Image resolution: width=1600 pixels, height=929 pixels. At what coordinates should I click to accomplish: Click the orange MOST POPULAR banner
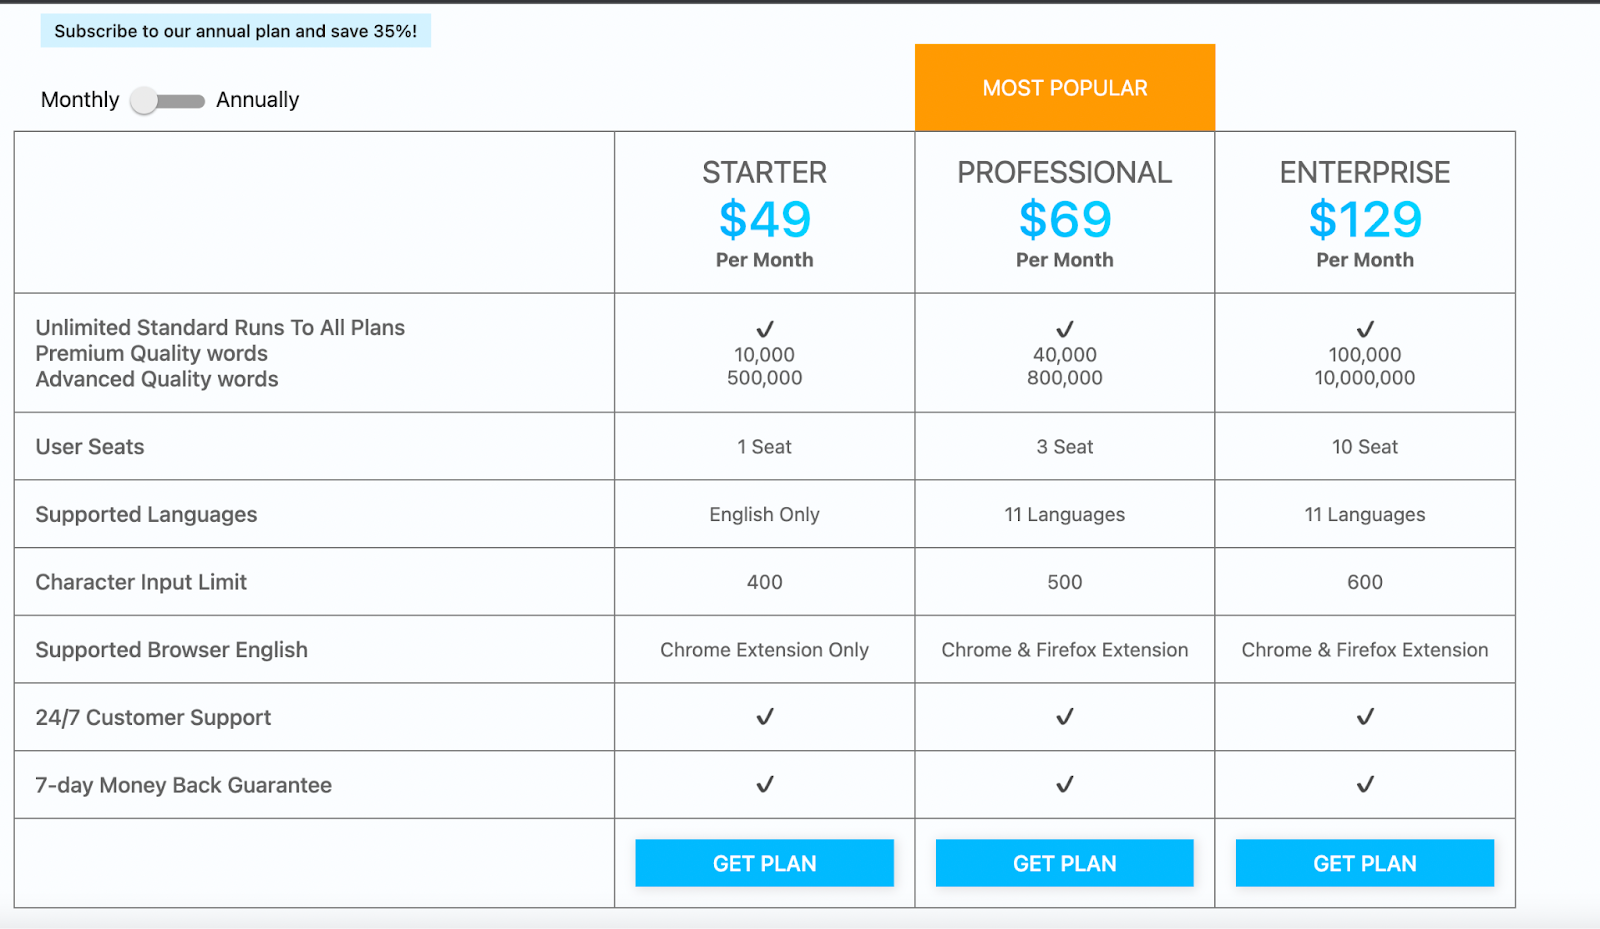coord(1065,88)
